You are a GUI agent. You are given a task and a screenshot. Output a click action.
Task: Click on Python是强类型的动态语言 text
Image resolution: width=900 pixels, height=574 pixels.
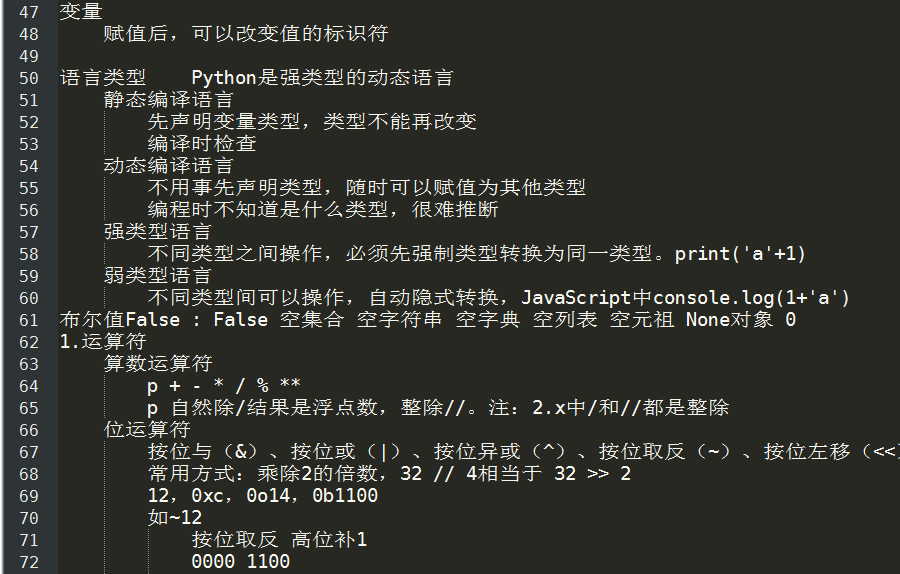point(323,77)
